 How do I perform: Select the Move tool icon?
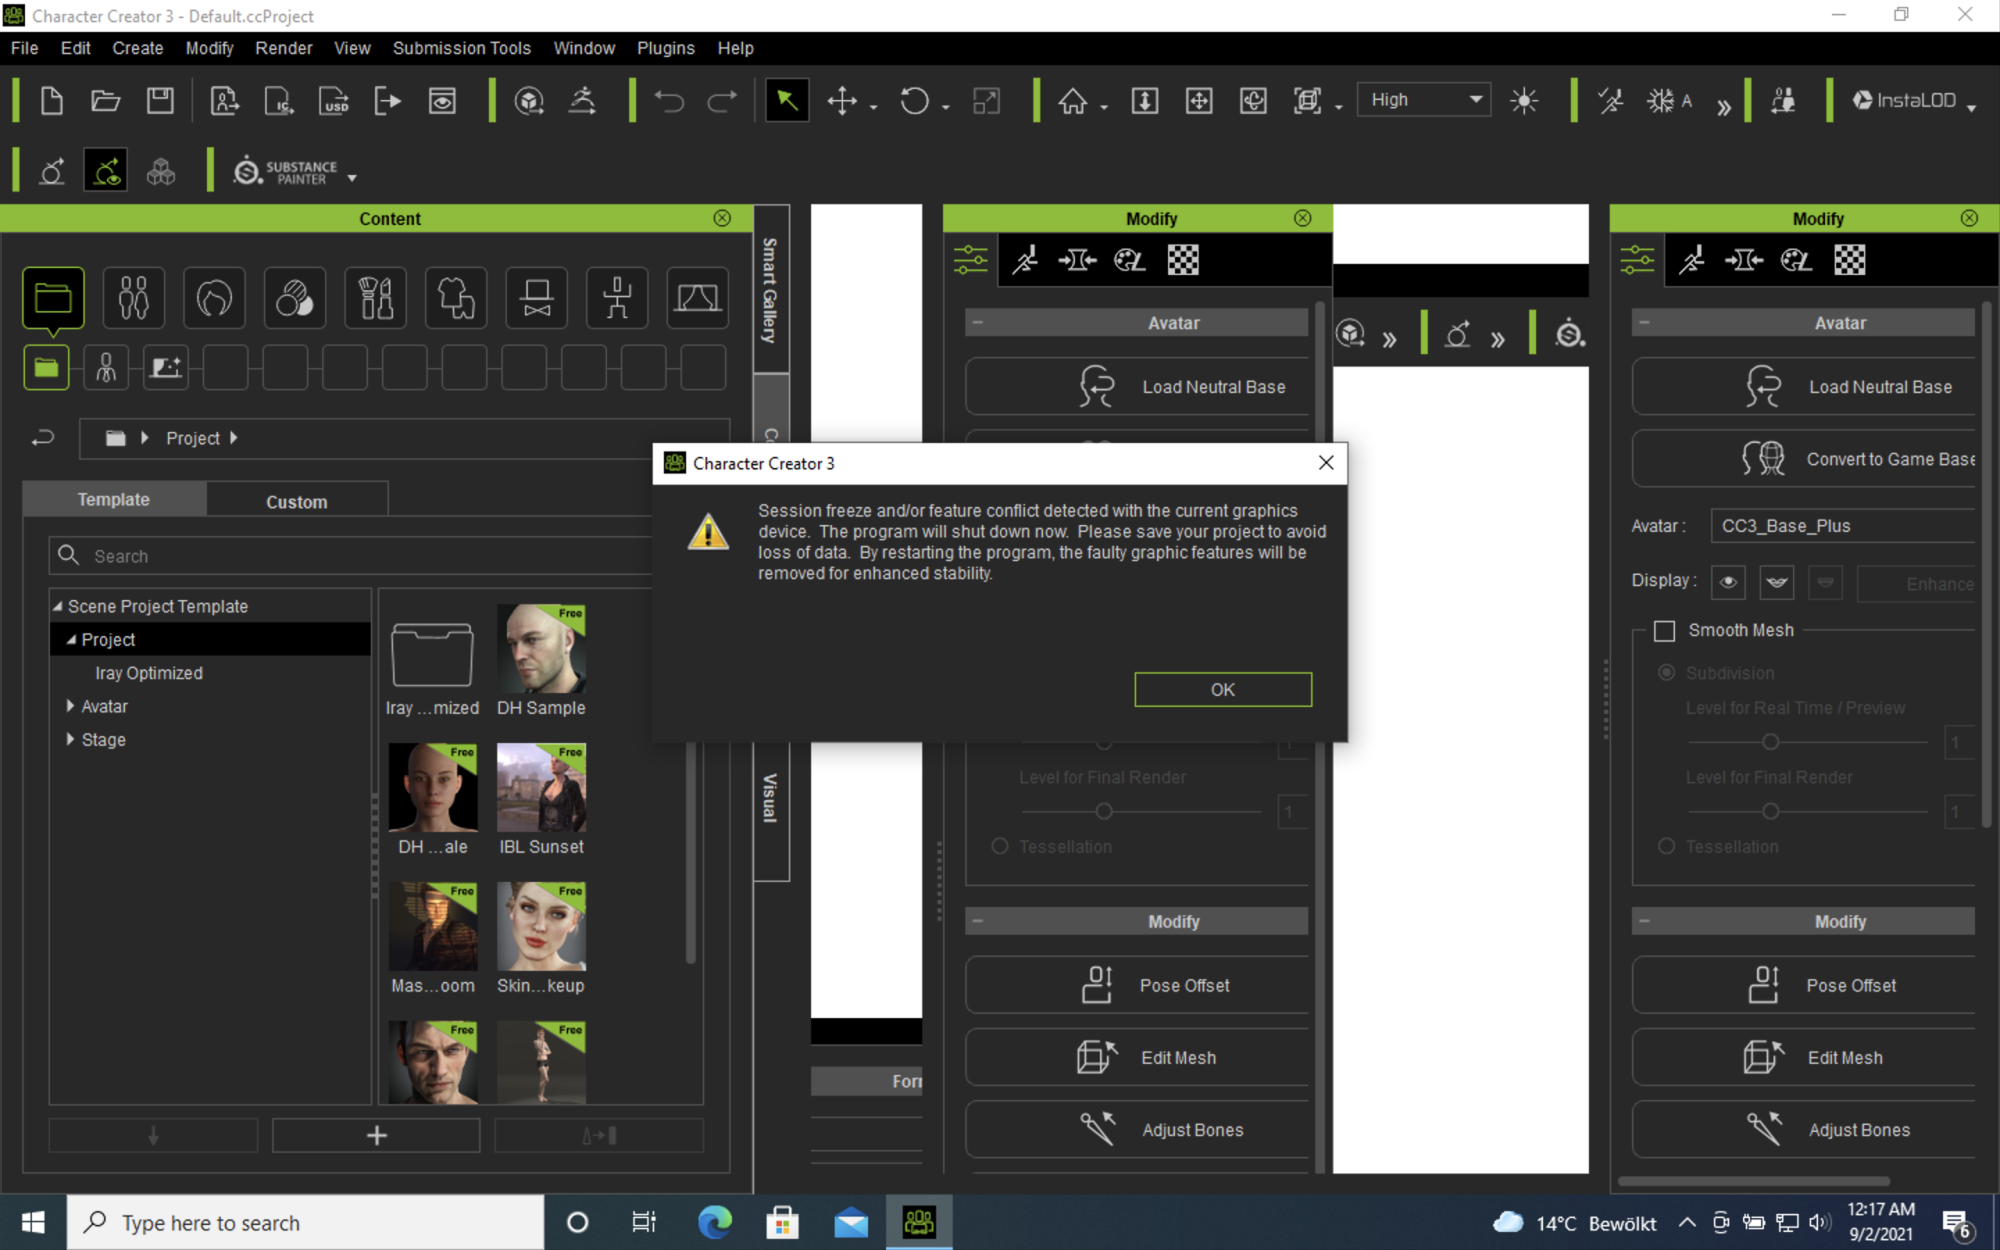point(842,101)
